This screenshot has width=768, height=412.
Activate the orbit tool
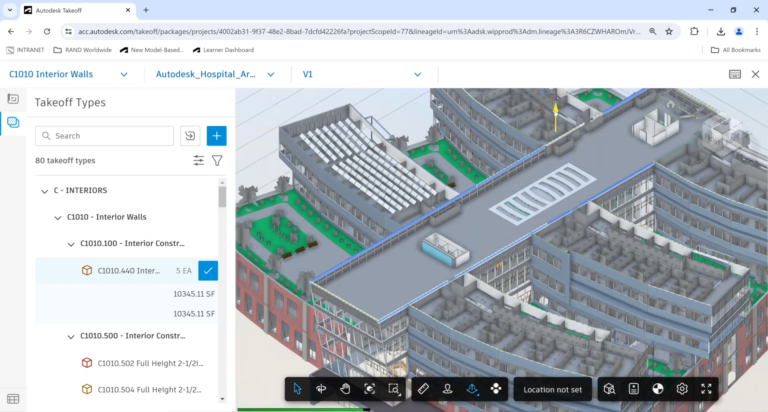(x=321, y=389)
